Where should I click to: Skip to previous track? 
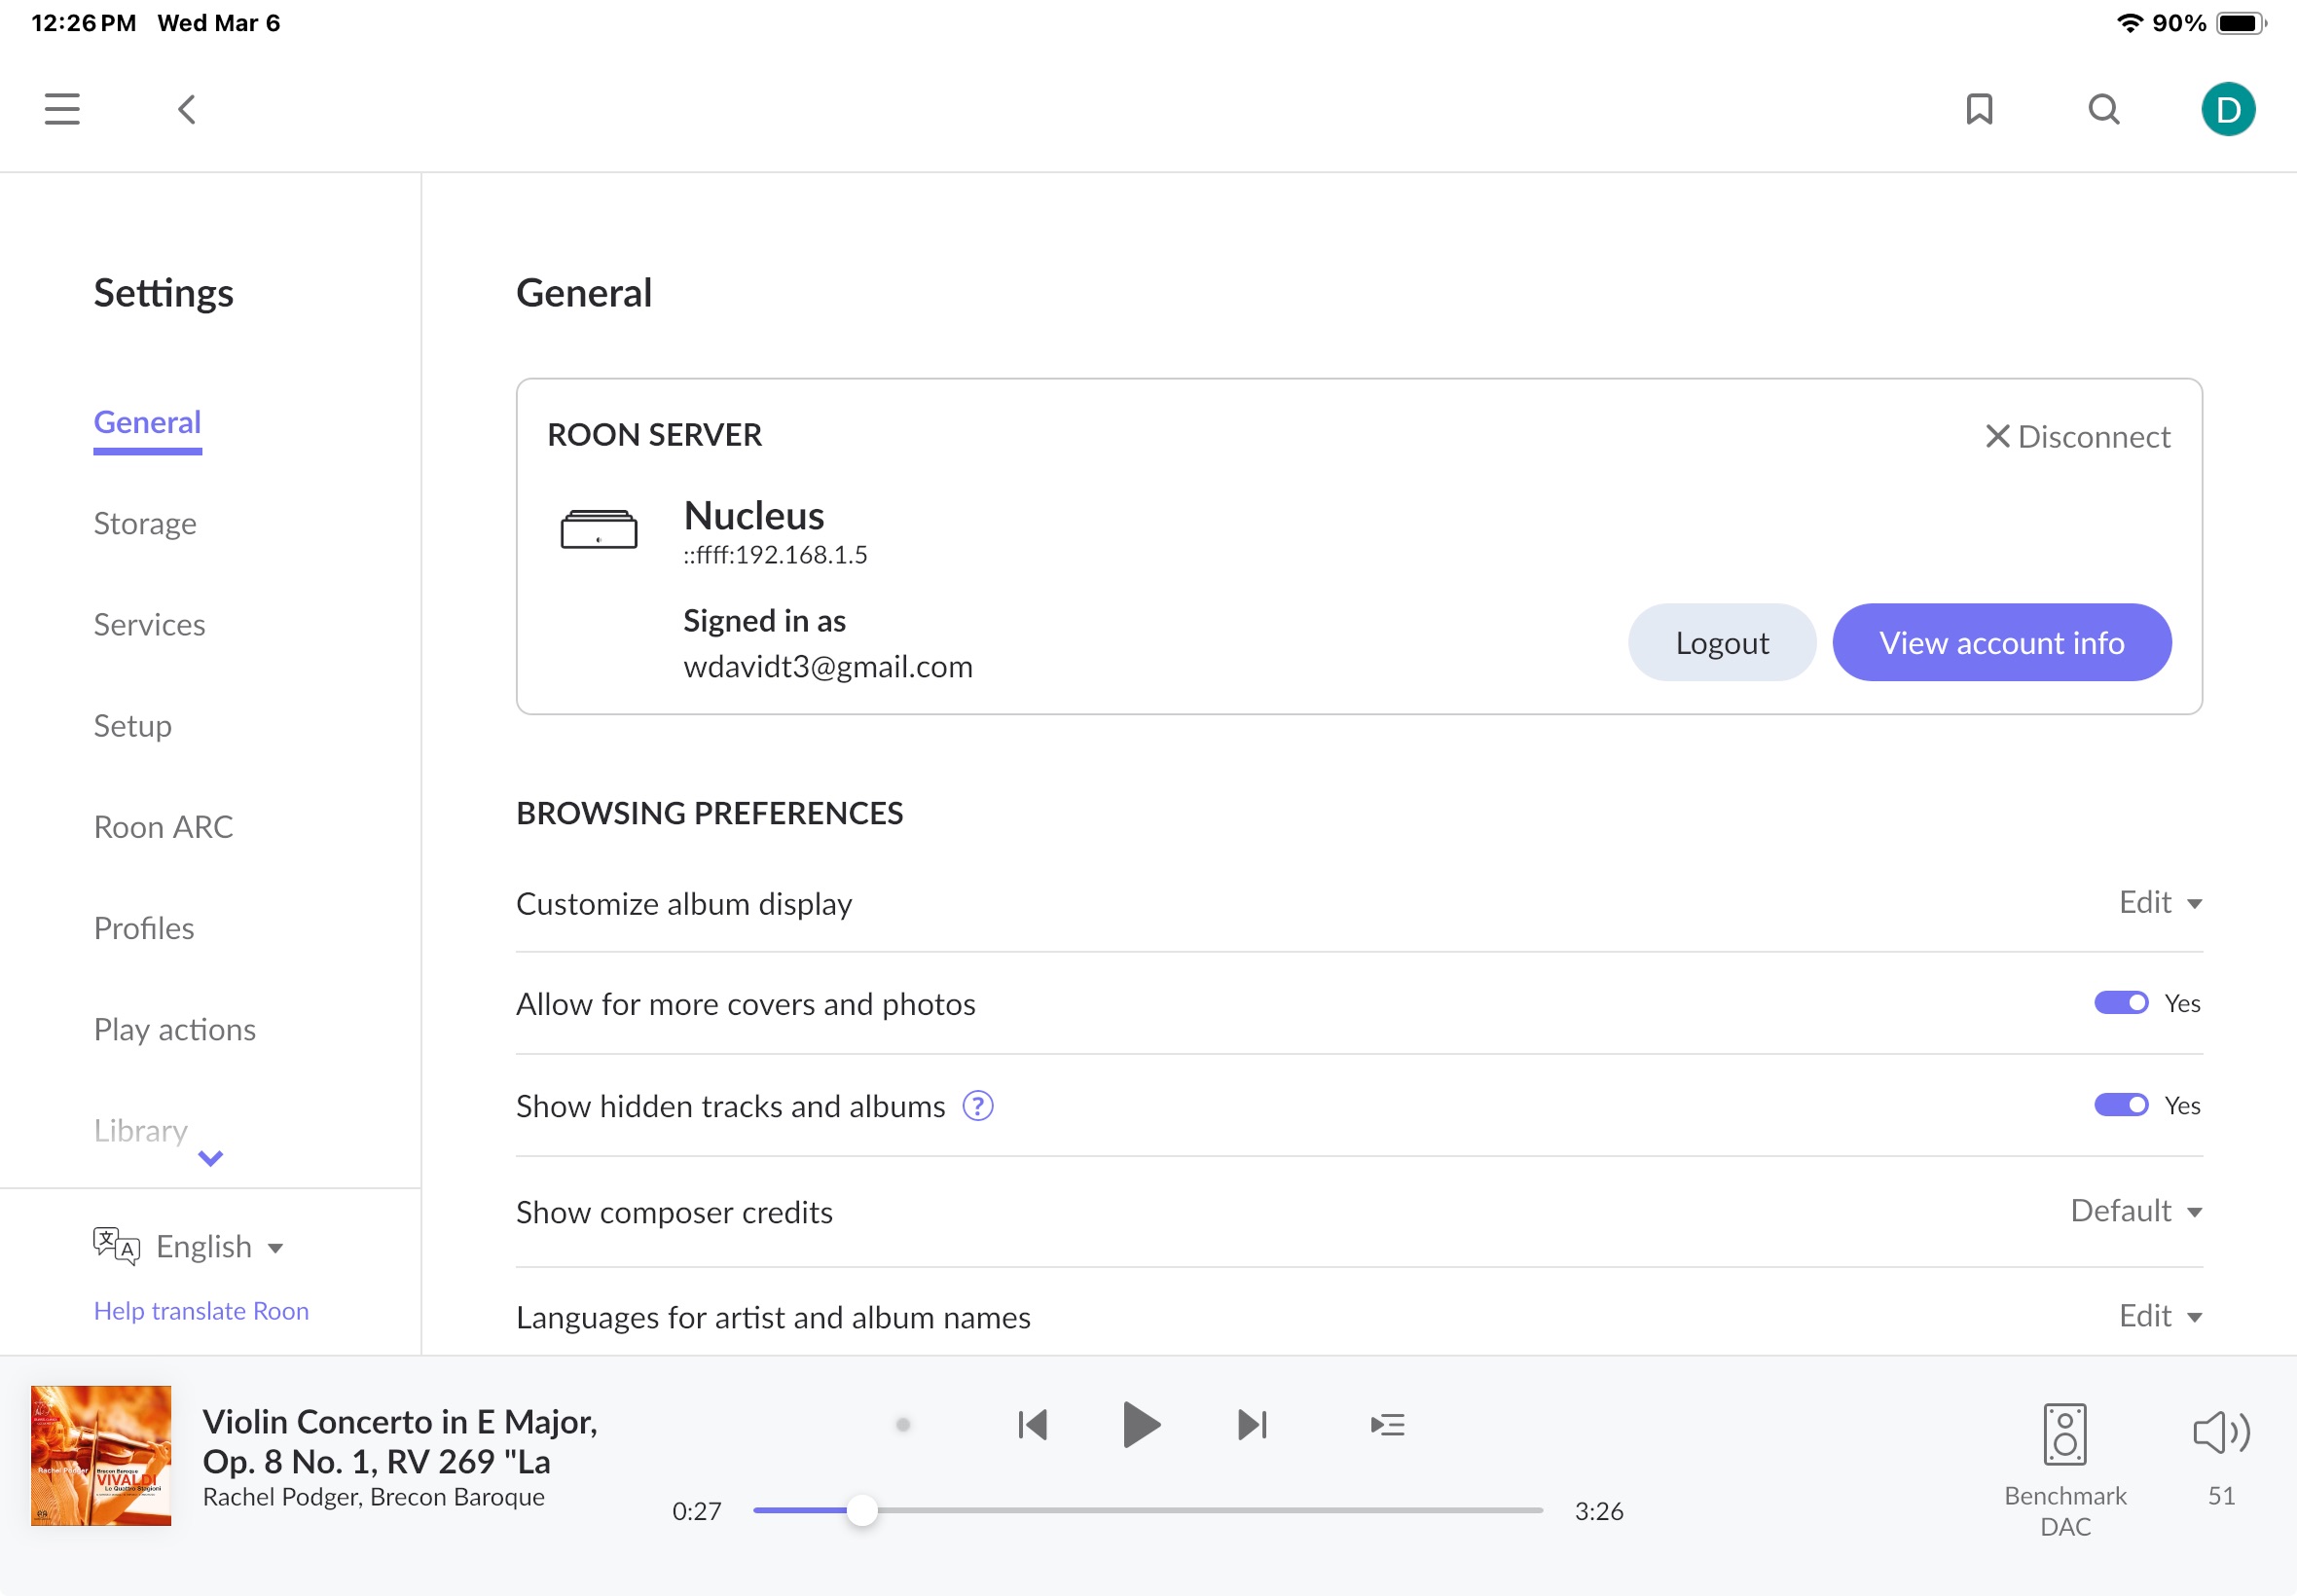click(x=1032, y=1425)
